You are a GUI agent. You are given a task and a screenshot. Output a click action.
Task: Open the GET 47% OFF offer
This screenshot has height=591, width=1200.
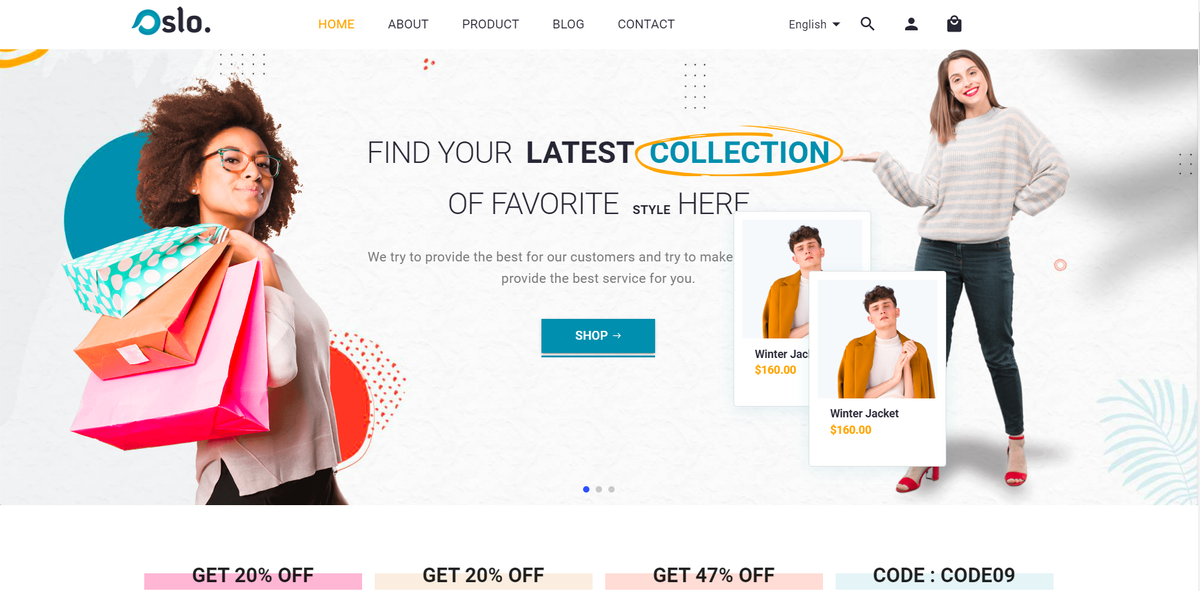coord(714,576)
